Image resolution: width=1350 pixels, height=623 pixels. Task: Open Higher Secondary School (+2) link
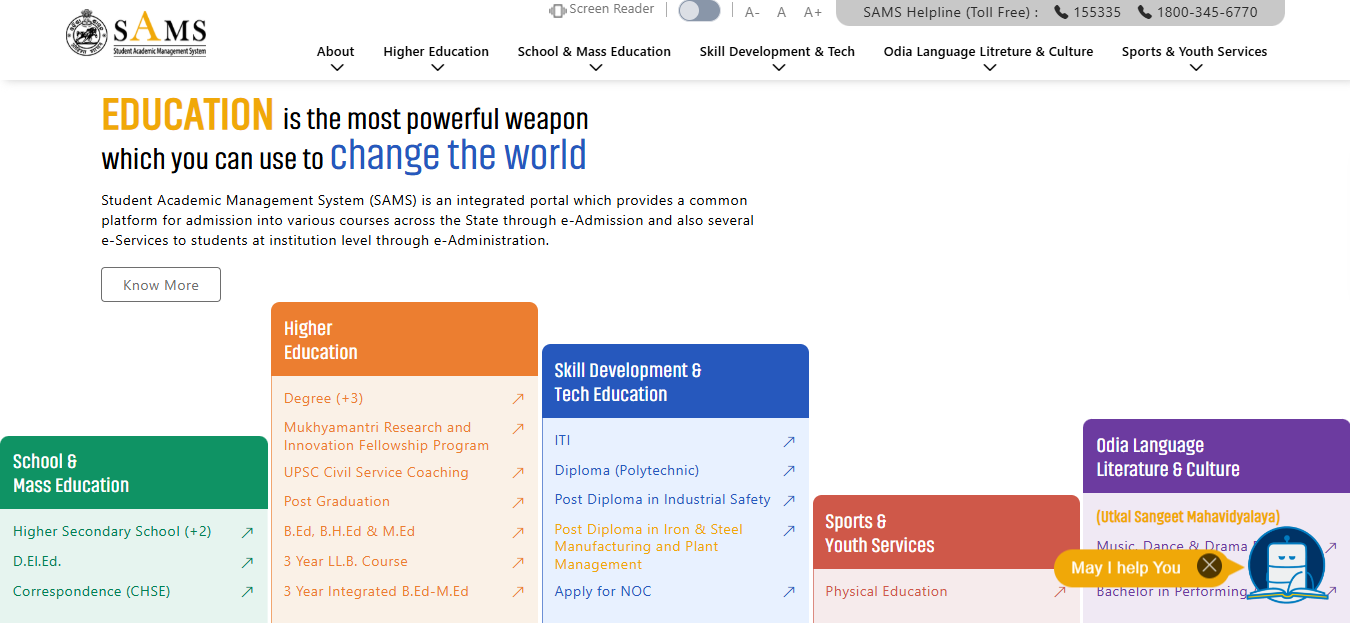112,531
